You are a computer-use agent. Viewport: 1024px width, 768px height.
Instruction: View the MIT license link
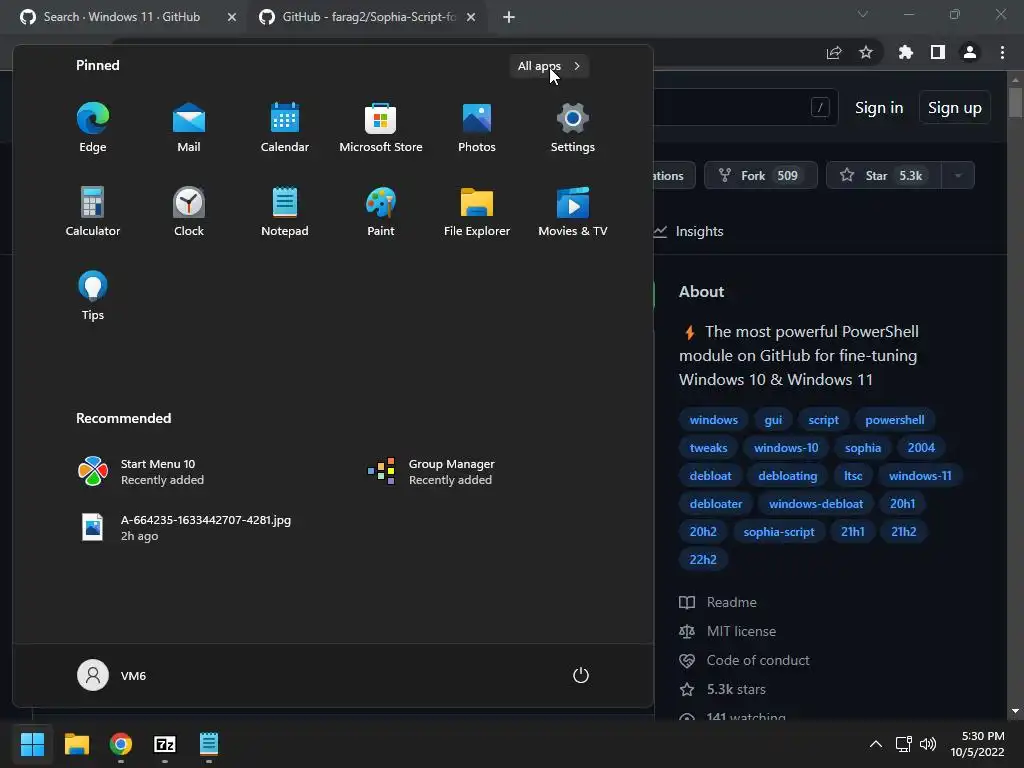pyautogui.click(x=728, y=632)
